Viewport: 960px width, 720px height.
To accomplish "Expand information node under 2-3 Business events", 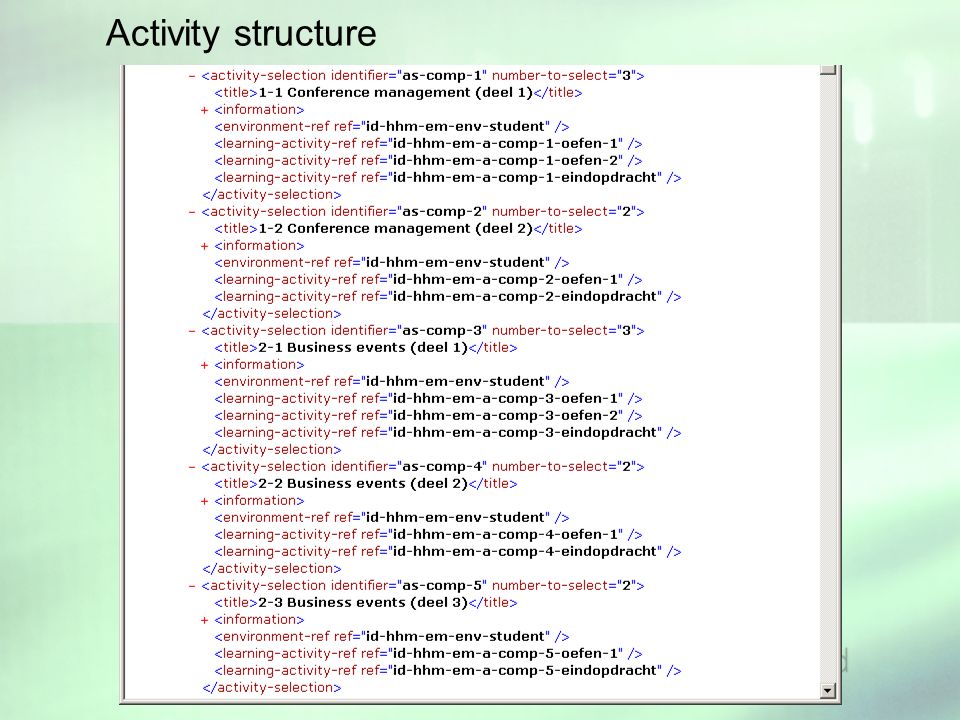I will click(204, 620).
